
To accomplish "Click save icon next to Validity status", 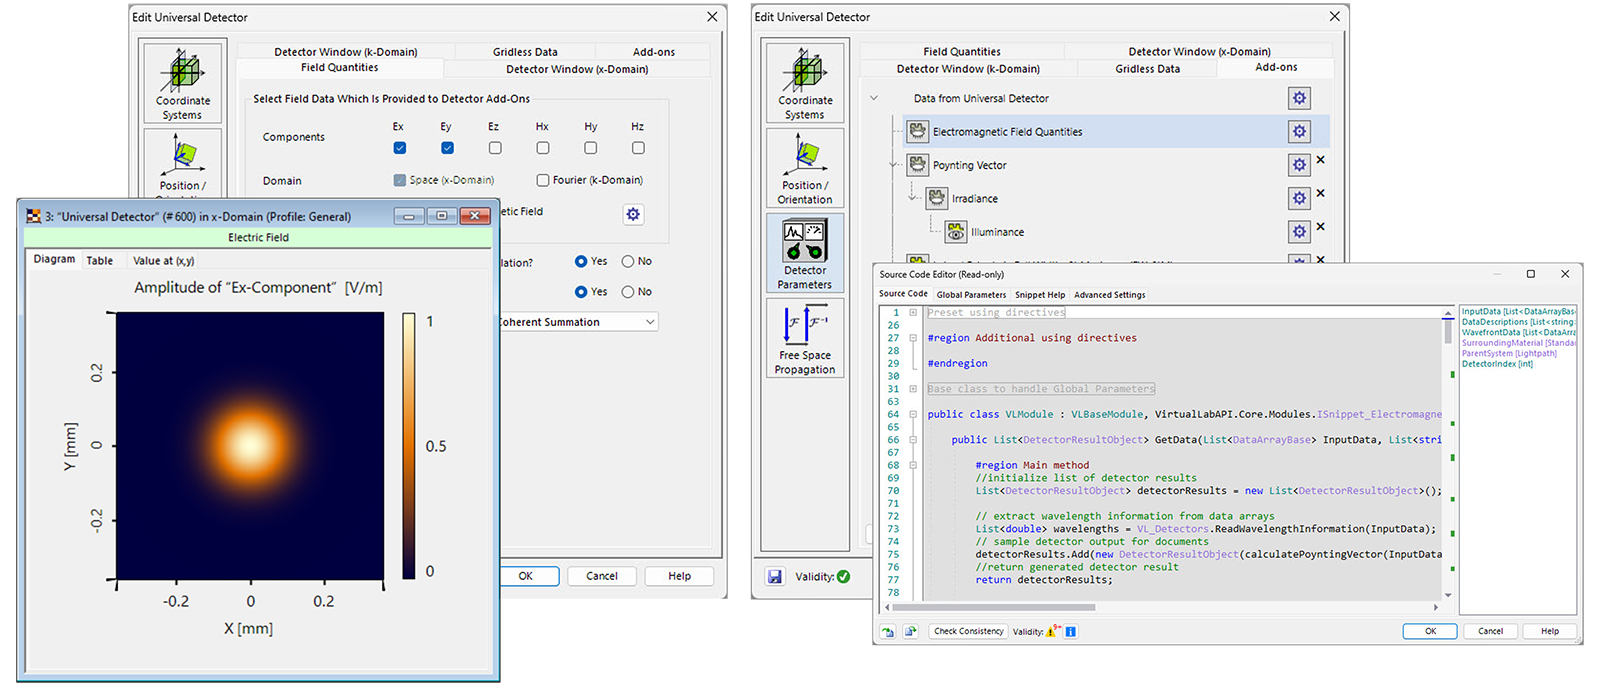I will (775, 577).
